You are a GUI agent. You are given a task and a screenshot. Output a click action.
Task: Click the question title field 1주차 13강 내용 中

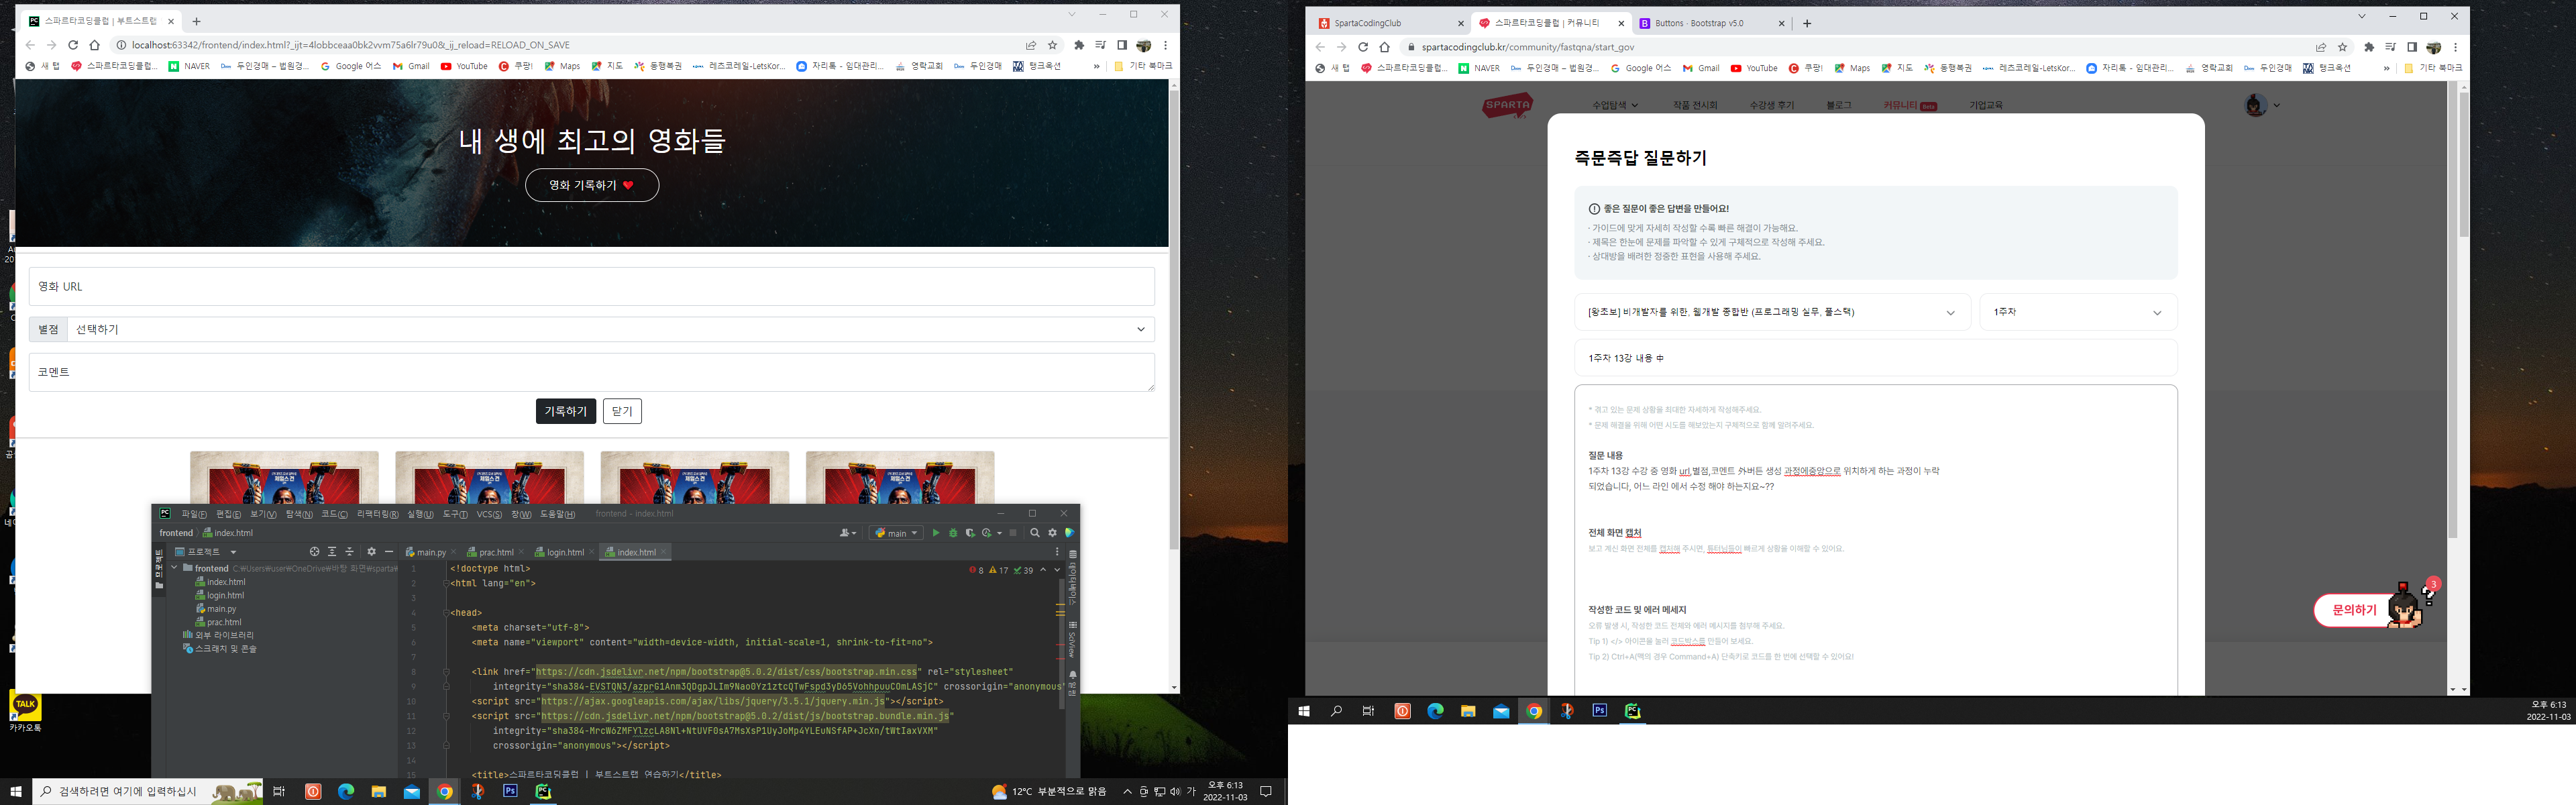coord(1875,358)
